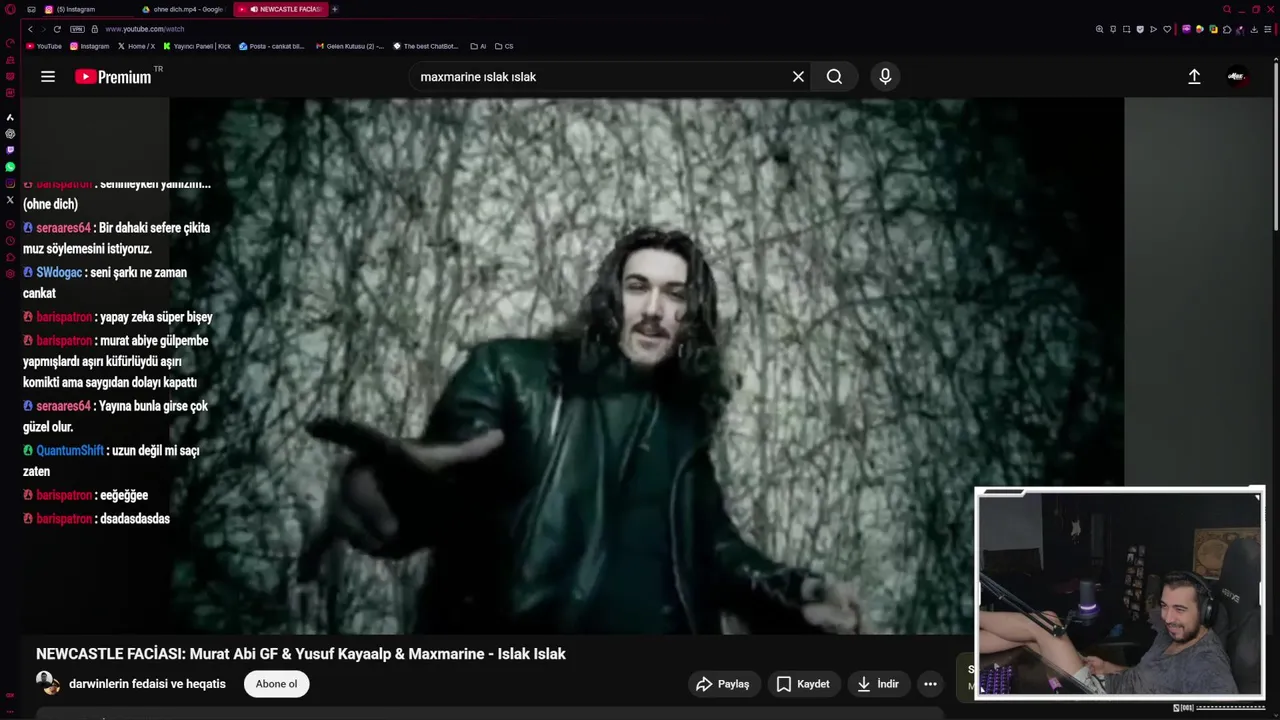This screenshot has height=720, width=1280.
Task: Open the Twitch icon in browser sidebar
Action: pyautogui.click(x=10, y=150)
